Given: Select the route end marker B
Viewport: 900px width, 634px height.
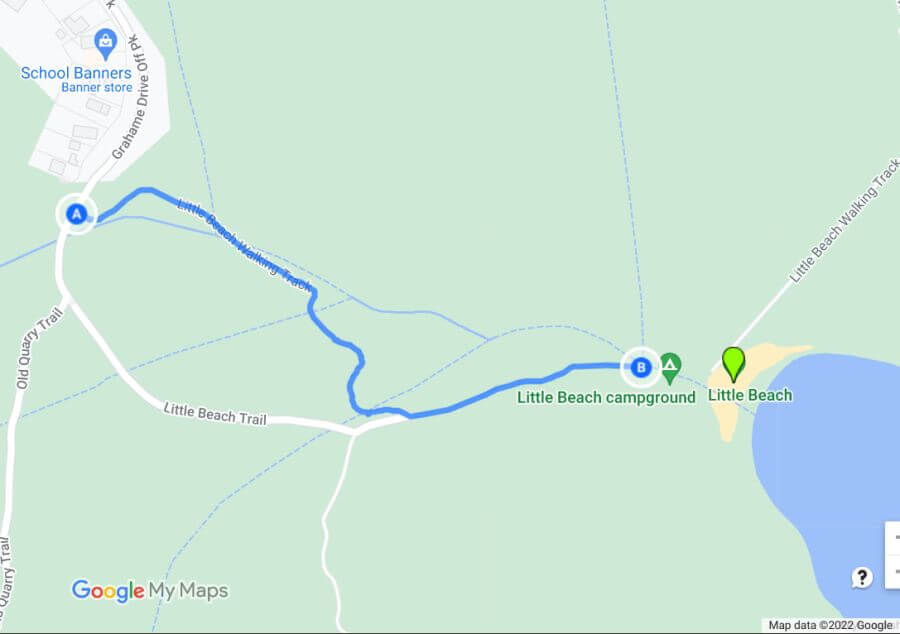Looking at the screenshot, I should (641, 367).
